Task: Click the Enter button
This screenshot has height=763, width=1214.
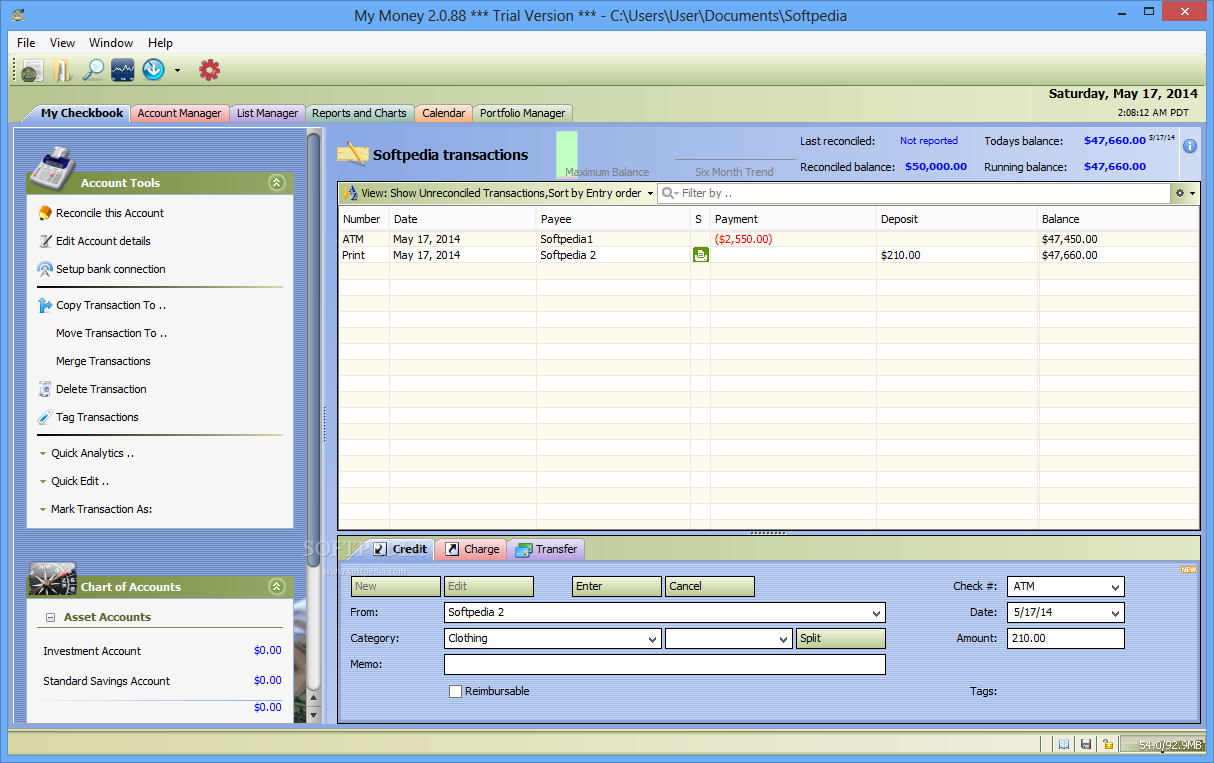Action: pyautogui.click(x=617, y=587)
